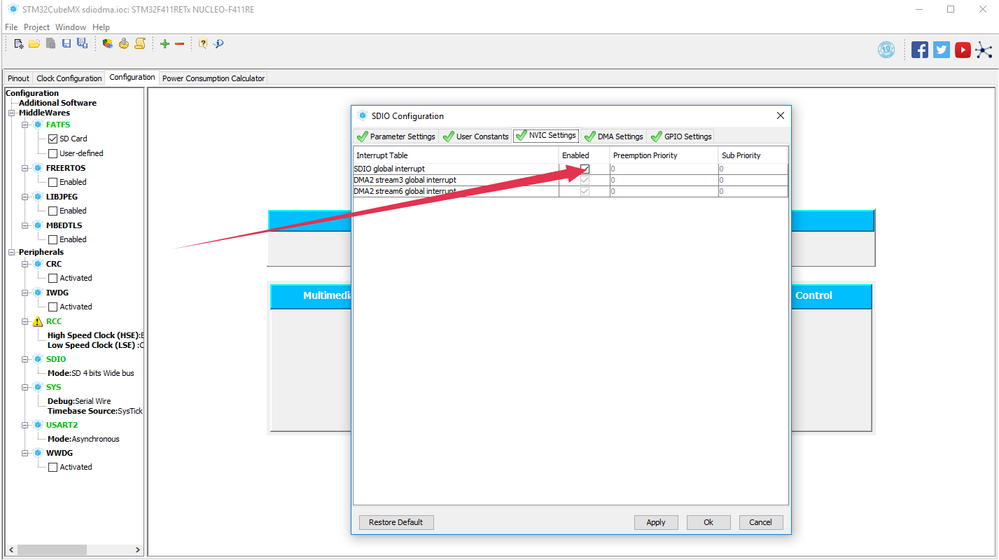This screenshot has height=560, width=999.
Task: Click the LIBJPEG cube icon
Action: pos(38,197)
